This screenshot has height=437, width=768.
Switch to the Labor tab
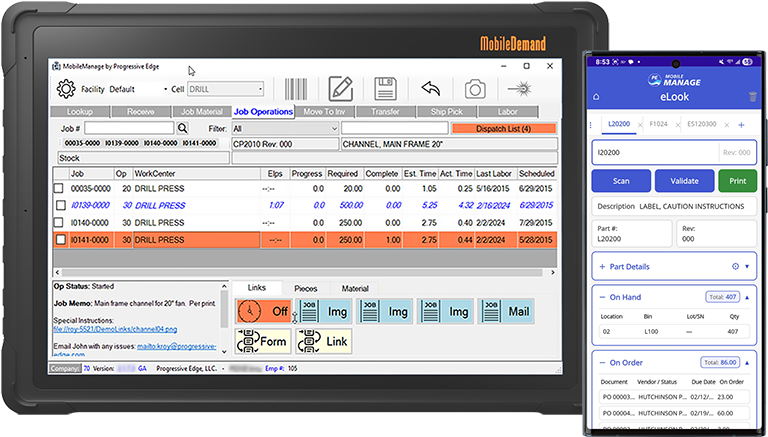(x=508, y=112)
